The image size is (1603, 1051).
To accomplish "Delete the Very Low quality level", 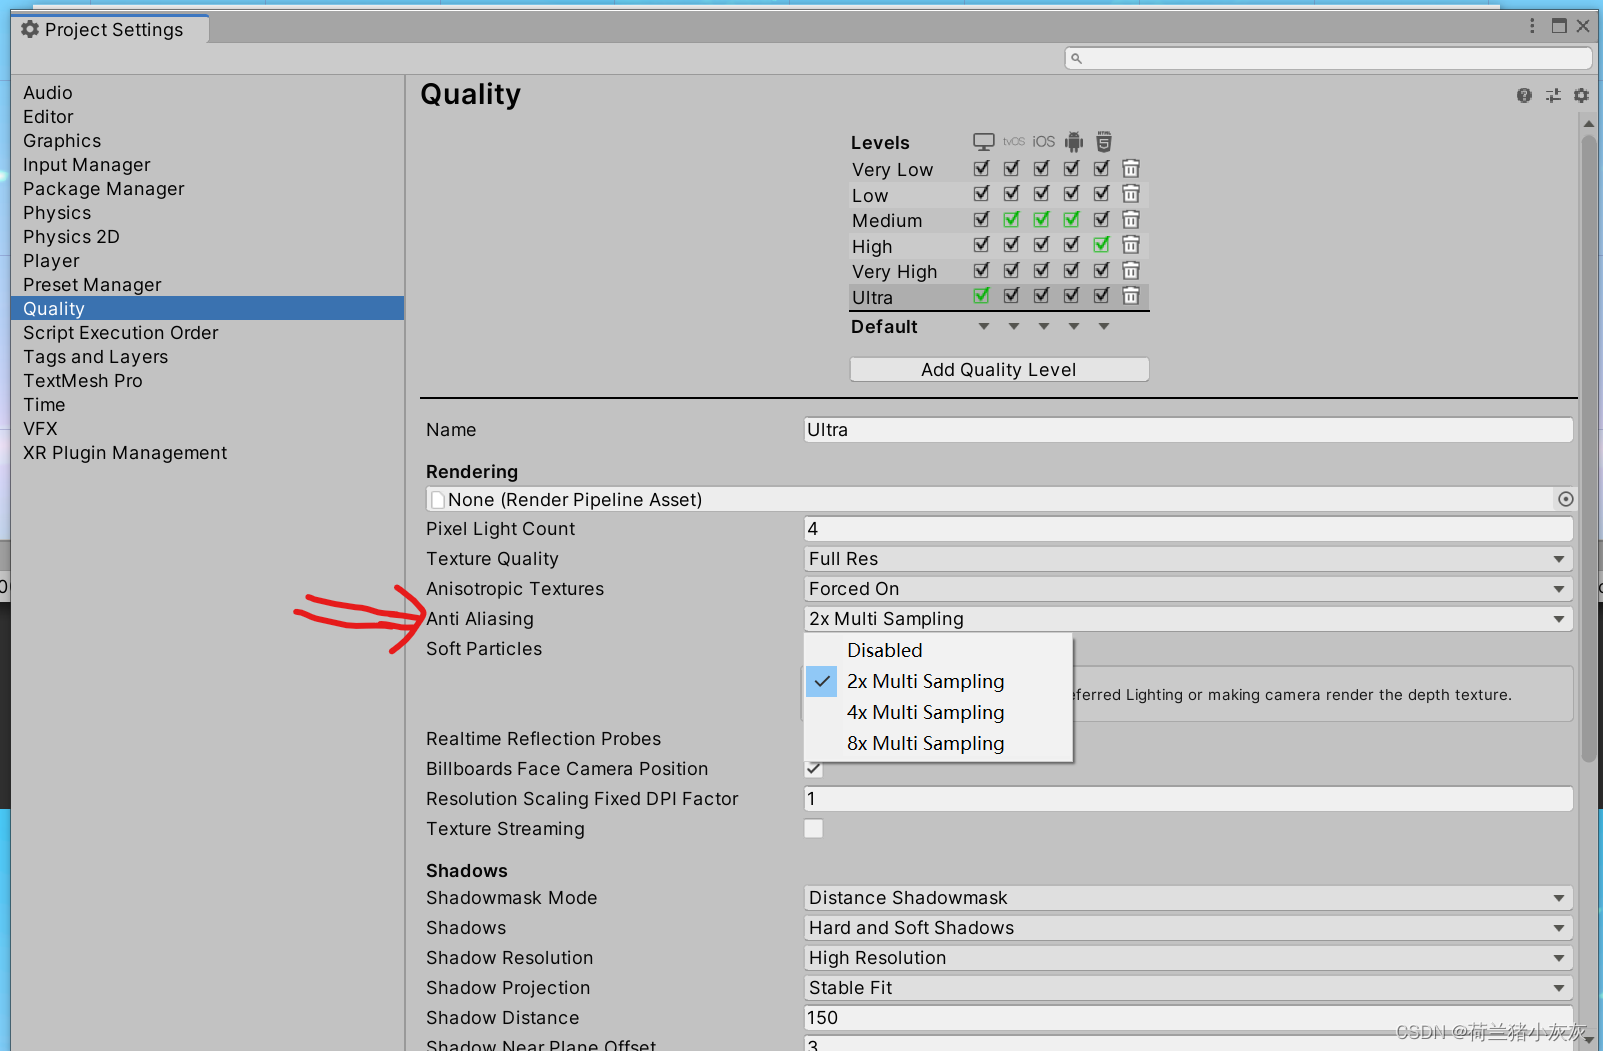I will tap(1131, 168).
